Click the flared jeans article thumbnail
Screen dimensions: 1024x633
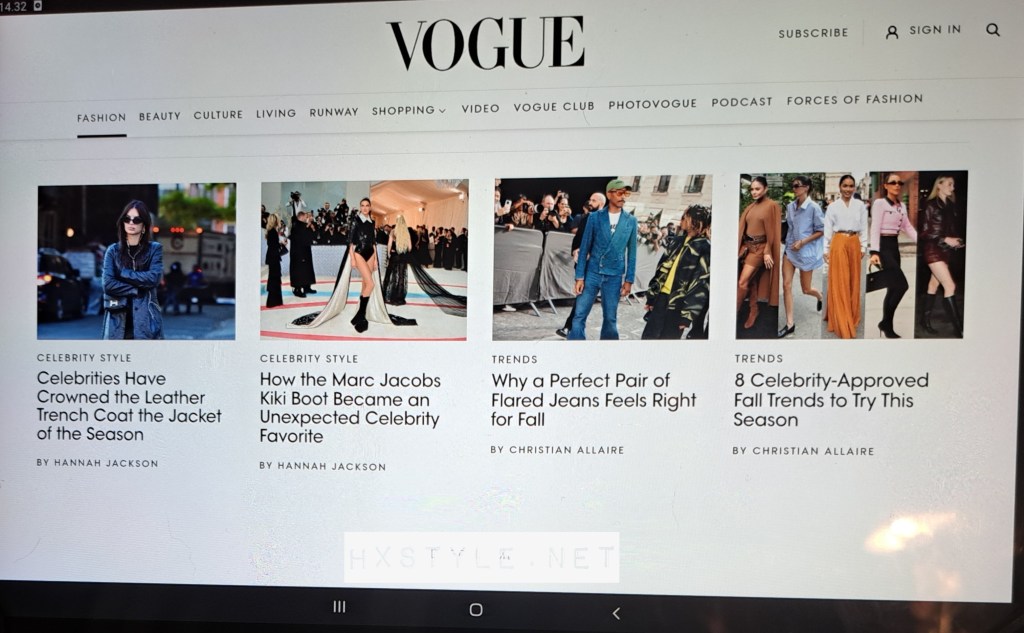(x=601, y=258)
